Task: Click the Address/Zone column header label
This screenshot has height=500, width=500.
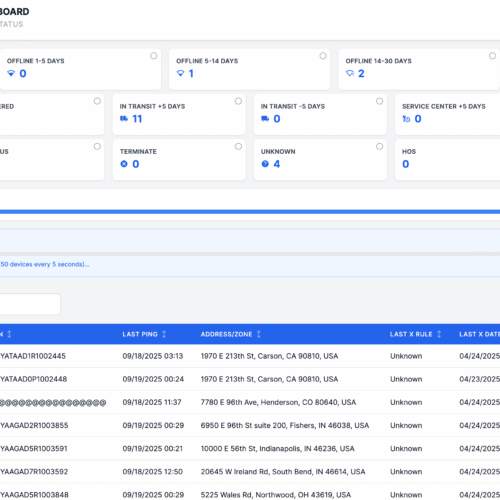Action: point(226,334)
